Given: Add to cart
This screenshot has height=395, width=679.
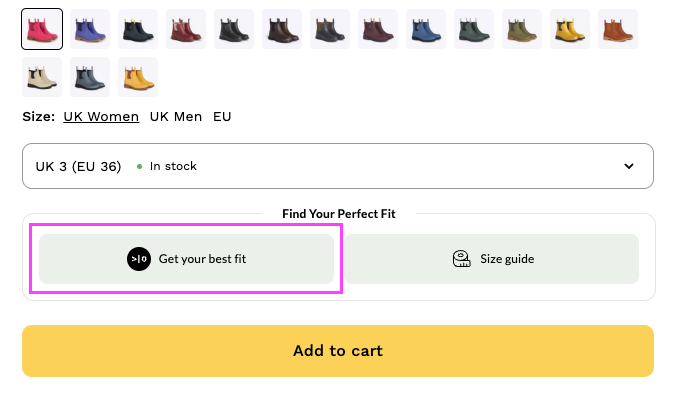Looking at the screenshot, I should (x=338, y=351).
